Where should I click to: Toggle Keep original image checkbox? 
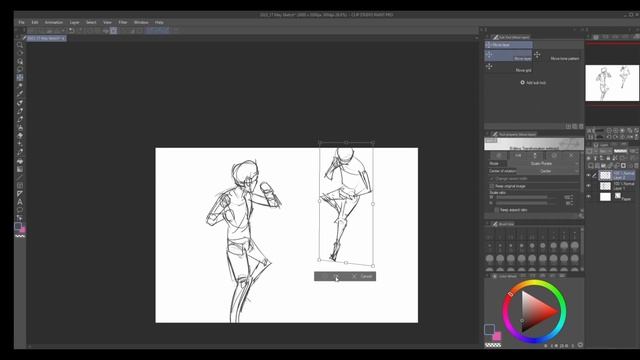492,186
